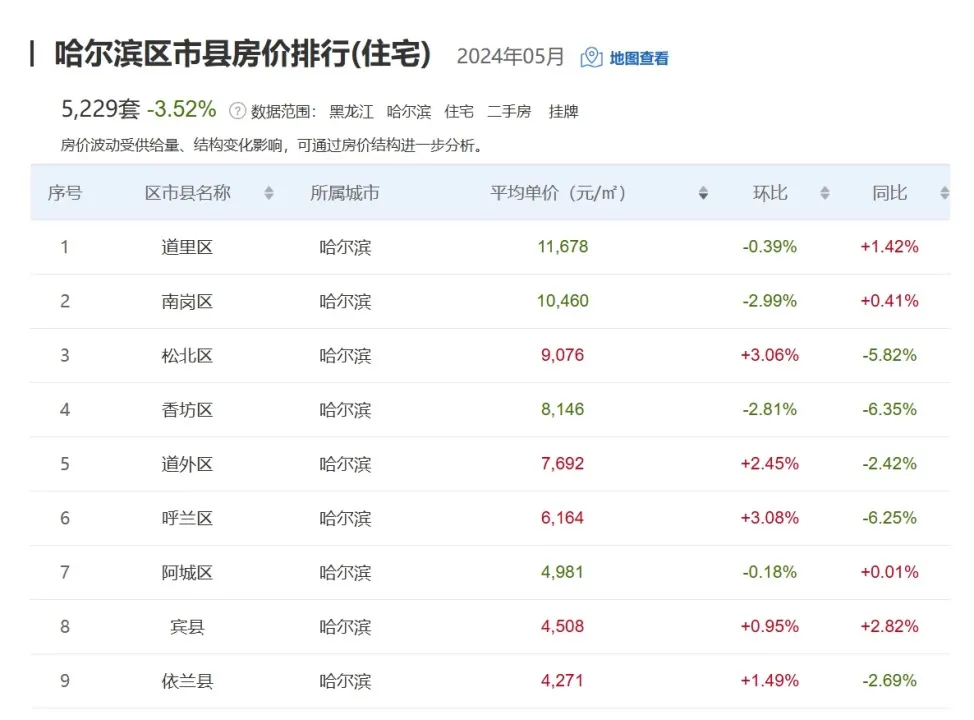Open 道外区 district entry

[187, 464]
